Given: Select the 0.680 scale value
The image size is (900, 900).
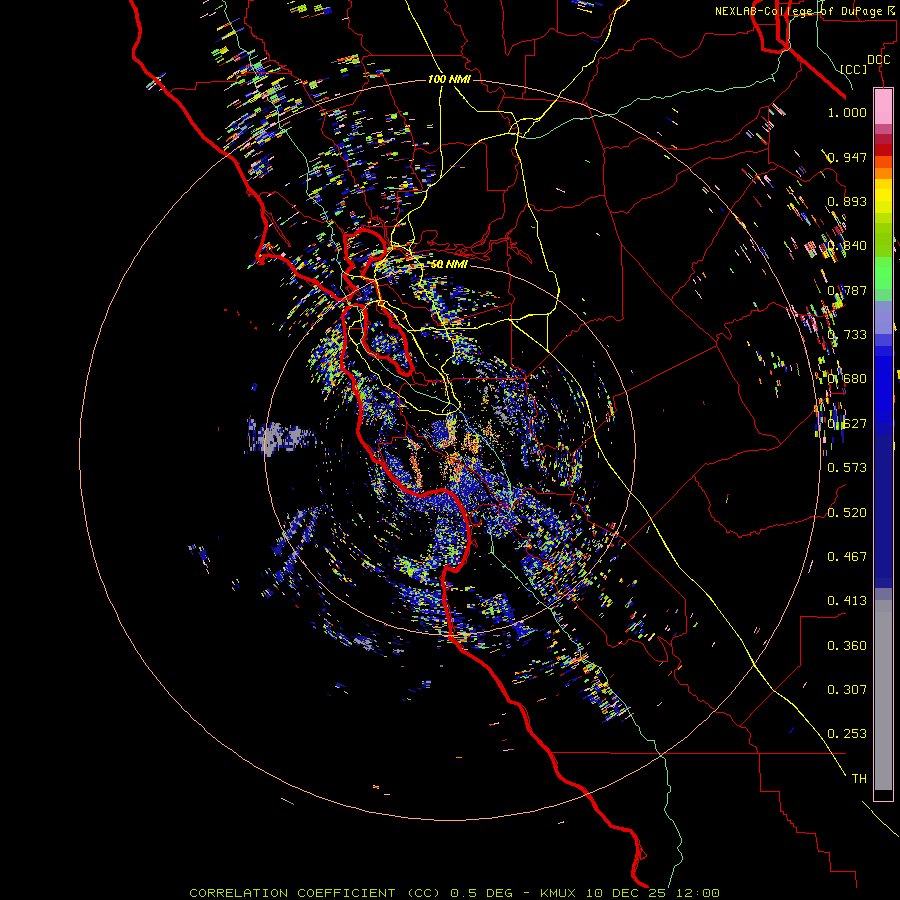Looking at the screenshot, I should 847,379.
